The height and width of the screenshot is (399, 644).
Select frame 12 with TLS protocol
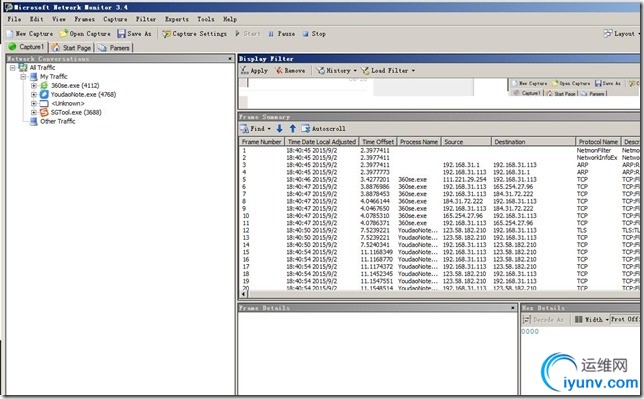[439, 231]
